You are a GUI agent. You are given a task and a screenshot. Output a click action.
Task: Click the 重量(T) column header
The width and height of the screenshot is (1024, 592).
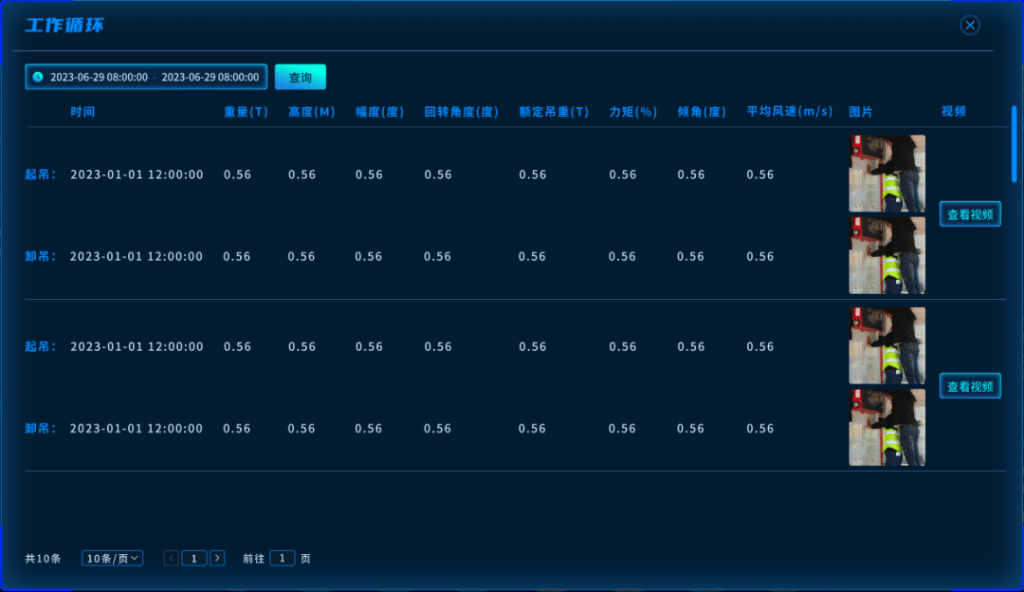(246, 112)
